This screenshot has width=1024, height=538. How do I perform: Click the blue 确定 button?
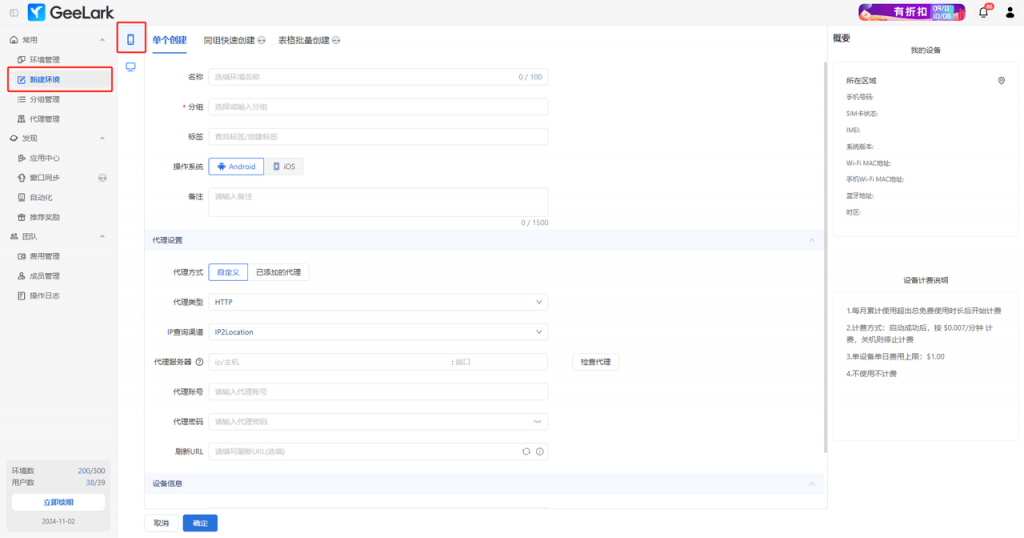coord(200,523)
